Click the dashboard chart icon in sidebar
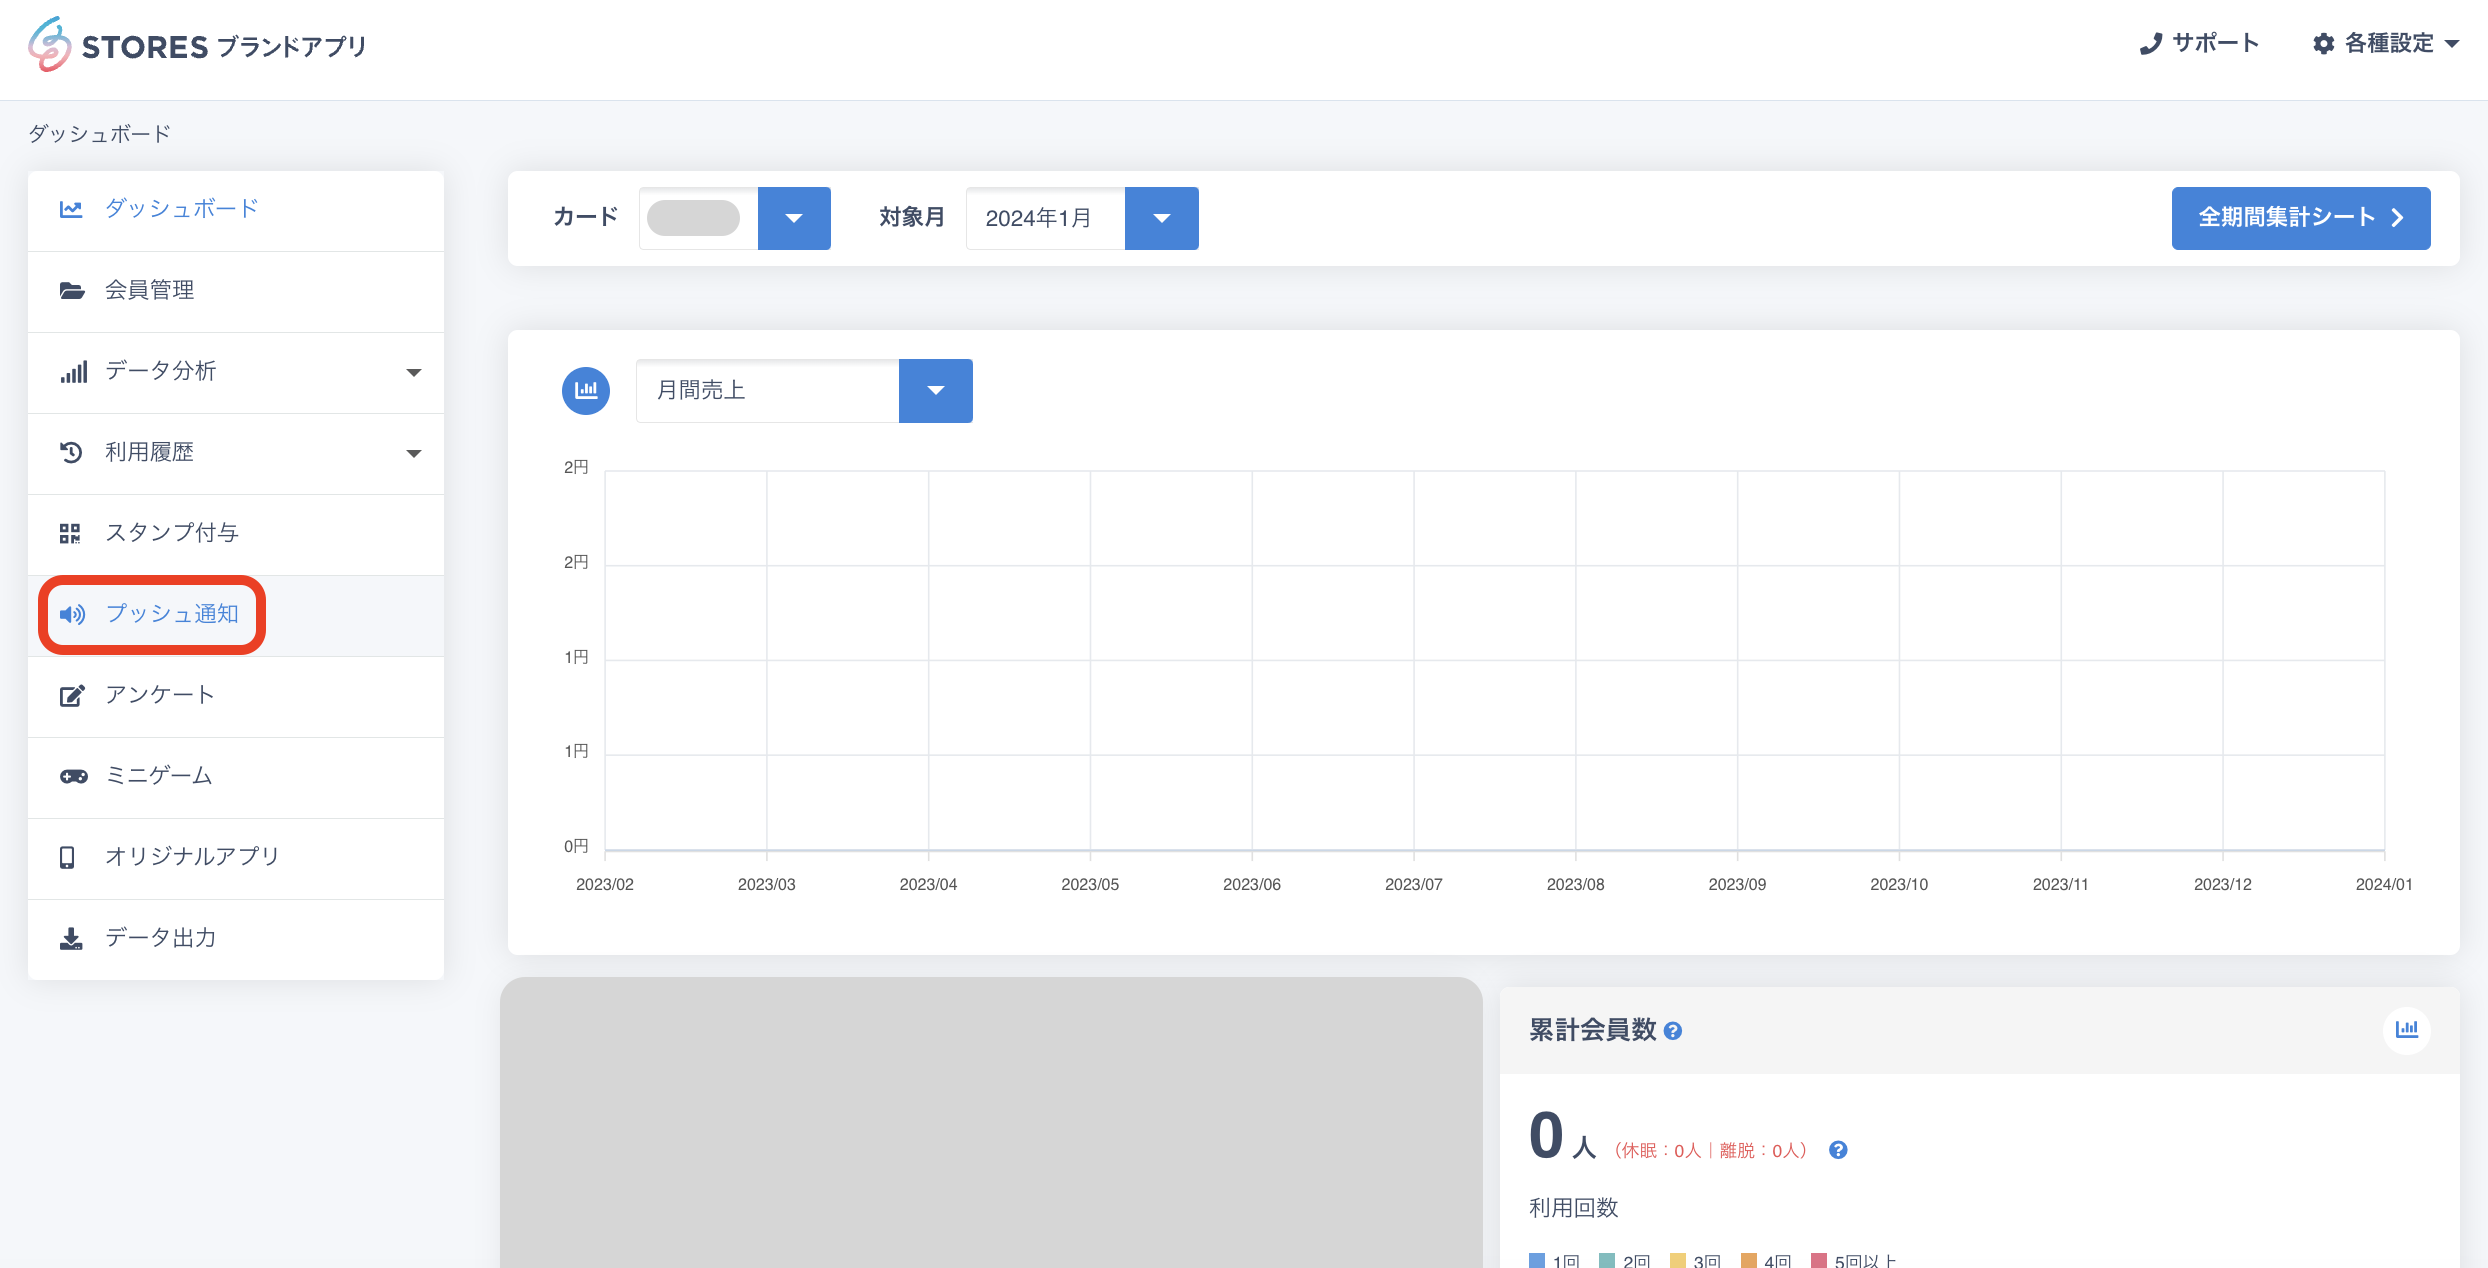This screenshot has width=2488, height=1268. coord(71,209)
